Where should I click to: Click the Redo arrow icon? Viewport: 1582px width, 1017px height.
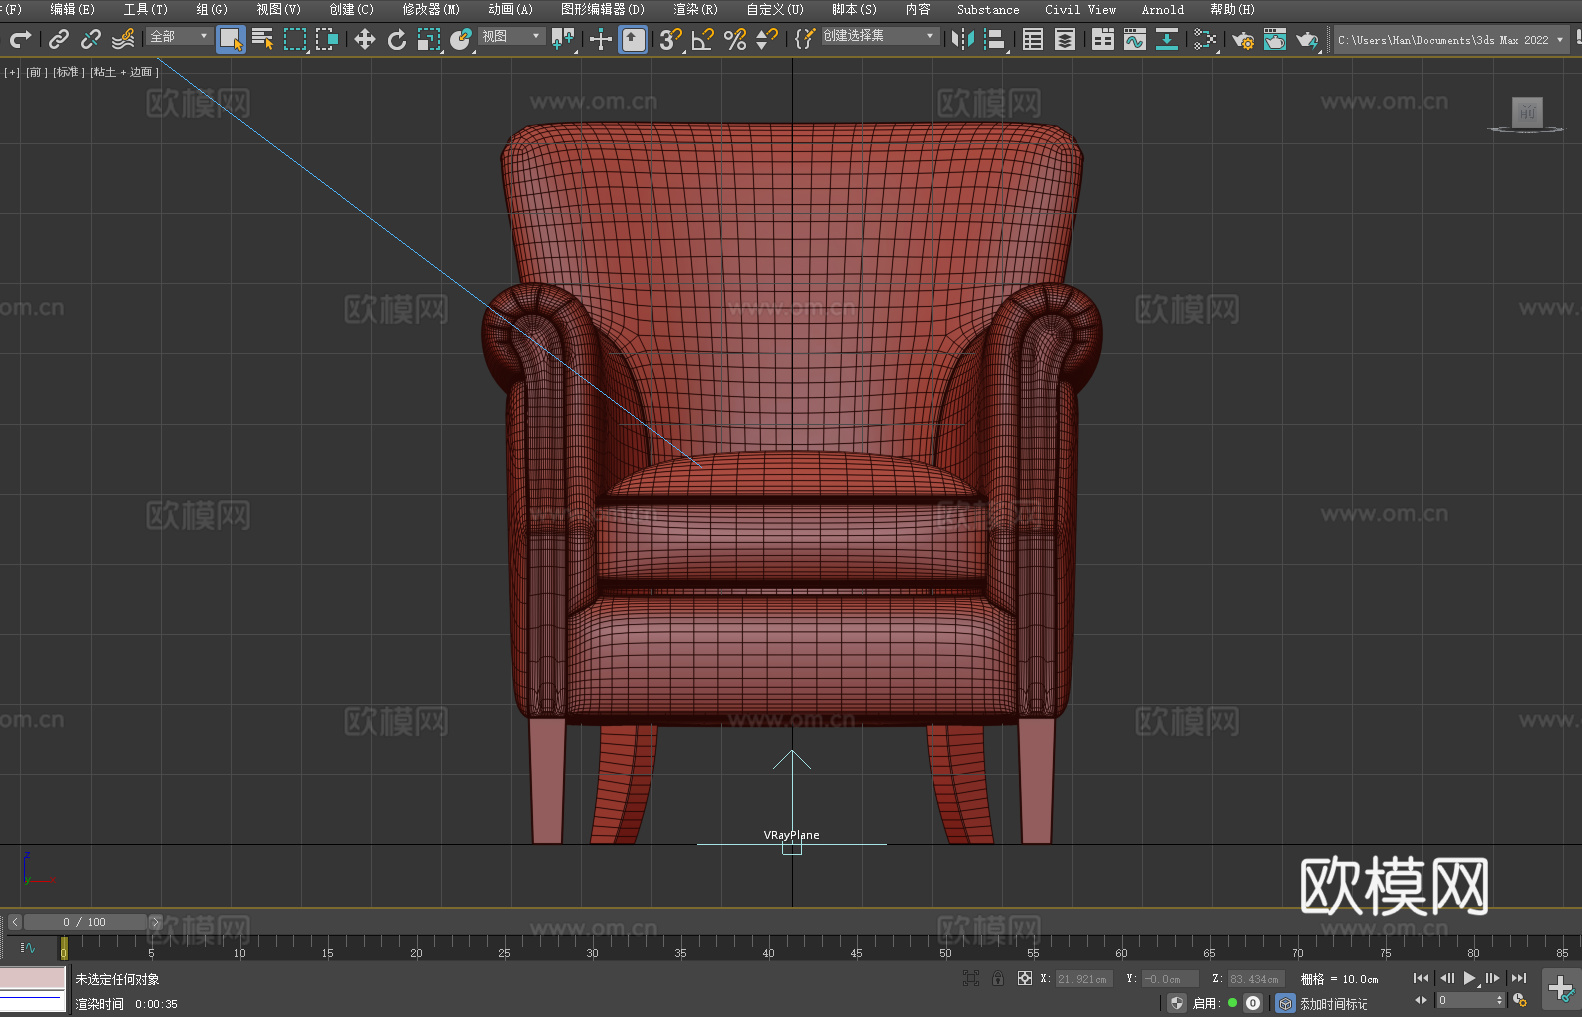pos(20,39)
